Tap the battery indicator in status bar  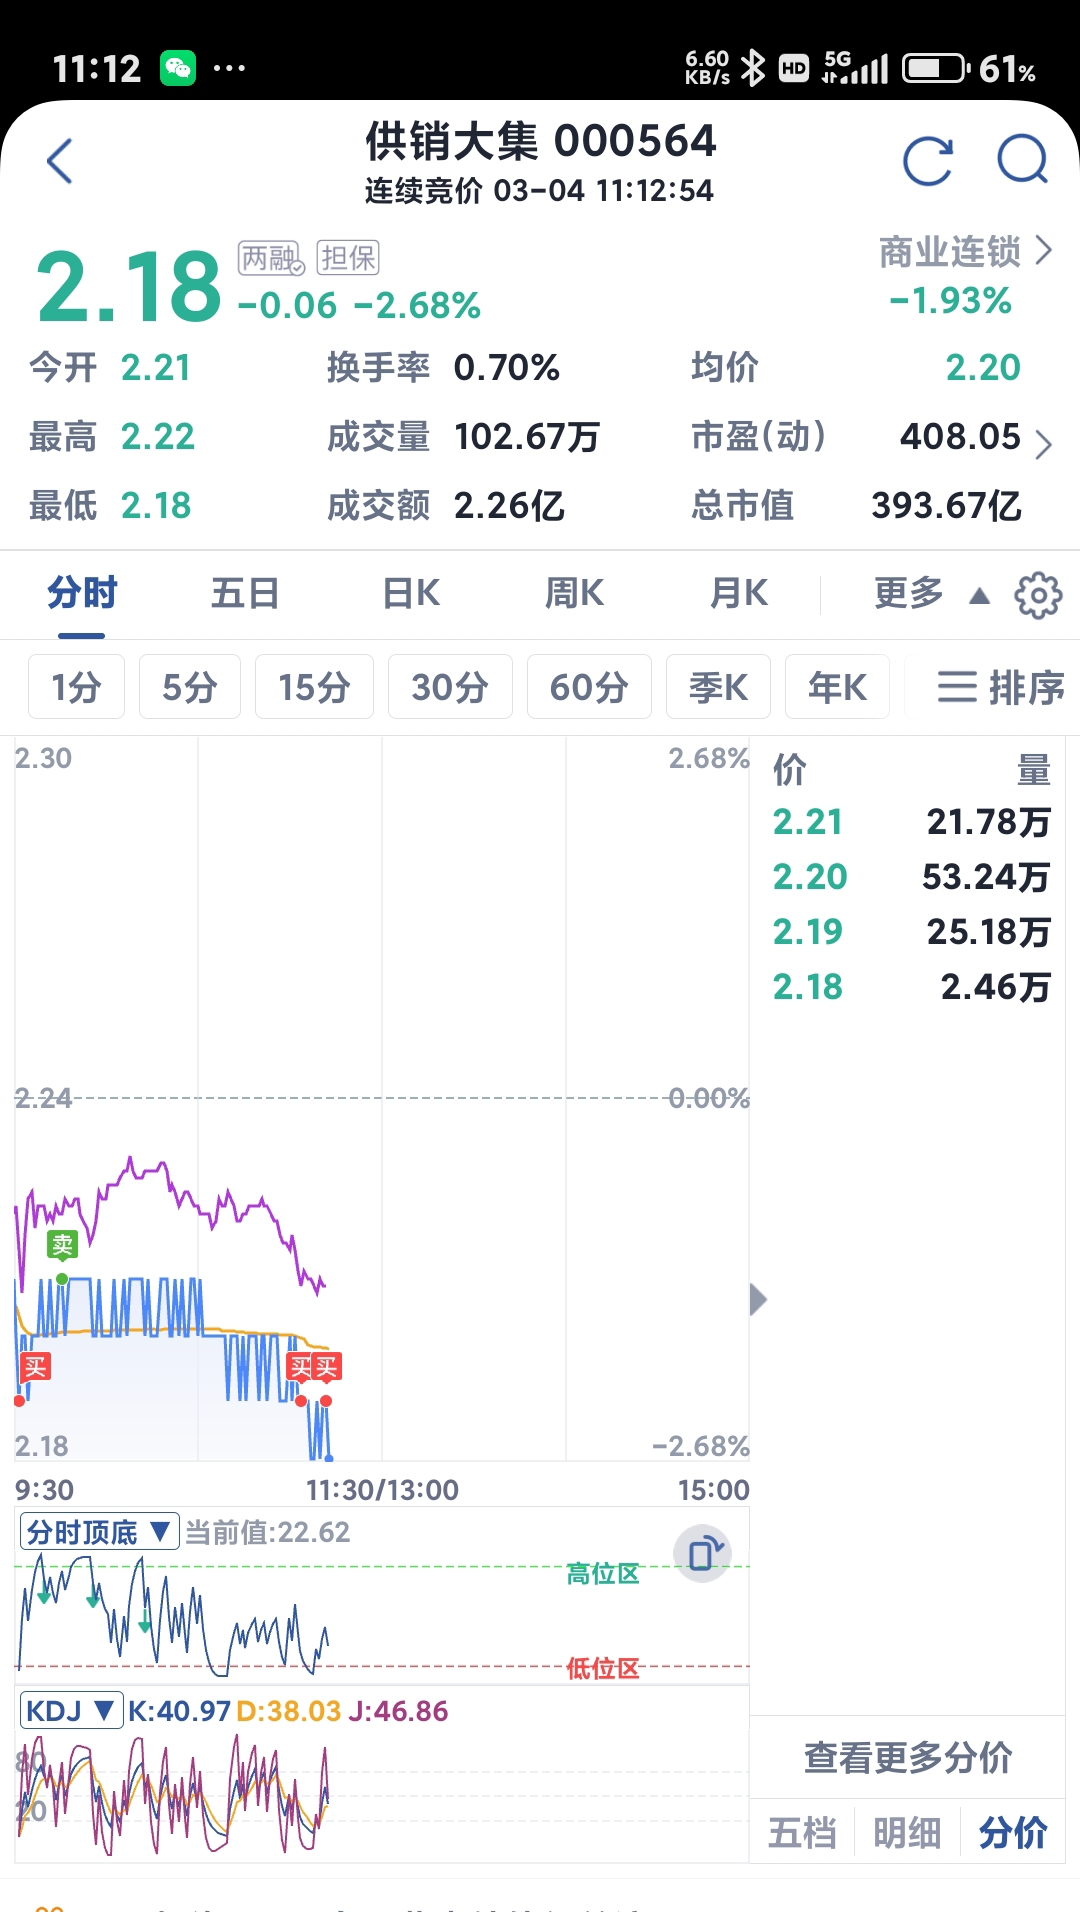pos(935,68)
